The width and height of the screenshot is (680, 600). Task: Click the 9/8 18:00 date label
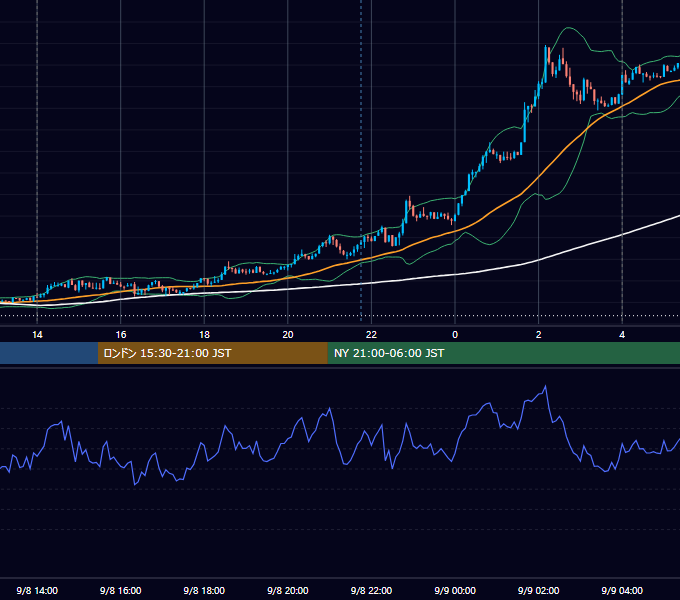point(204,590)
